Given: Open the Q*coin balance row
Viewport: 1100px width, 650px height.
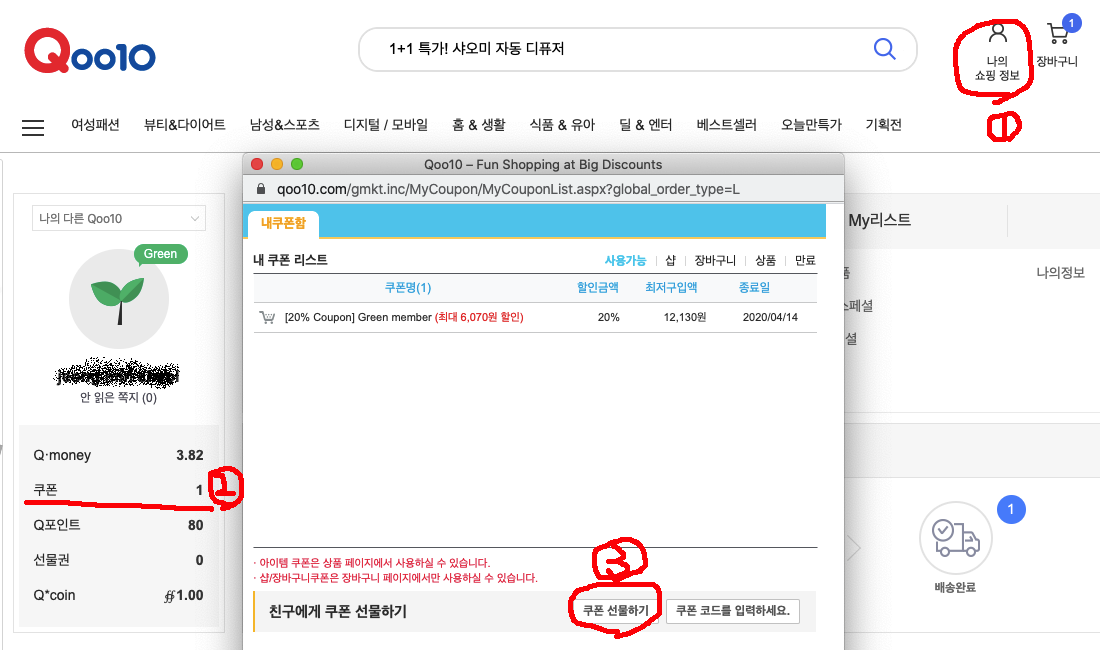Looking at the screenshot, I should tap(119, 595).
